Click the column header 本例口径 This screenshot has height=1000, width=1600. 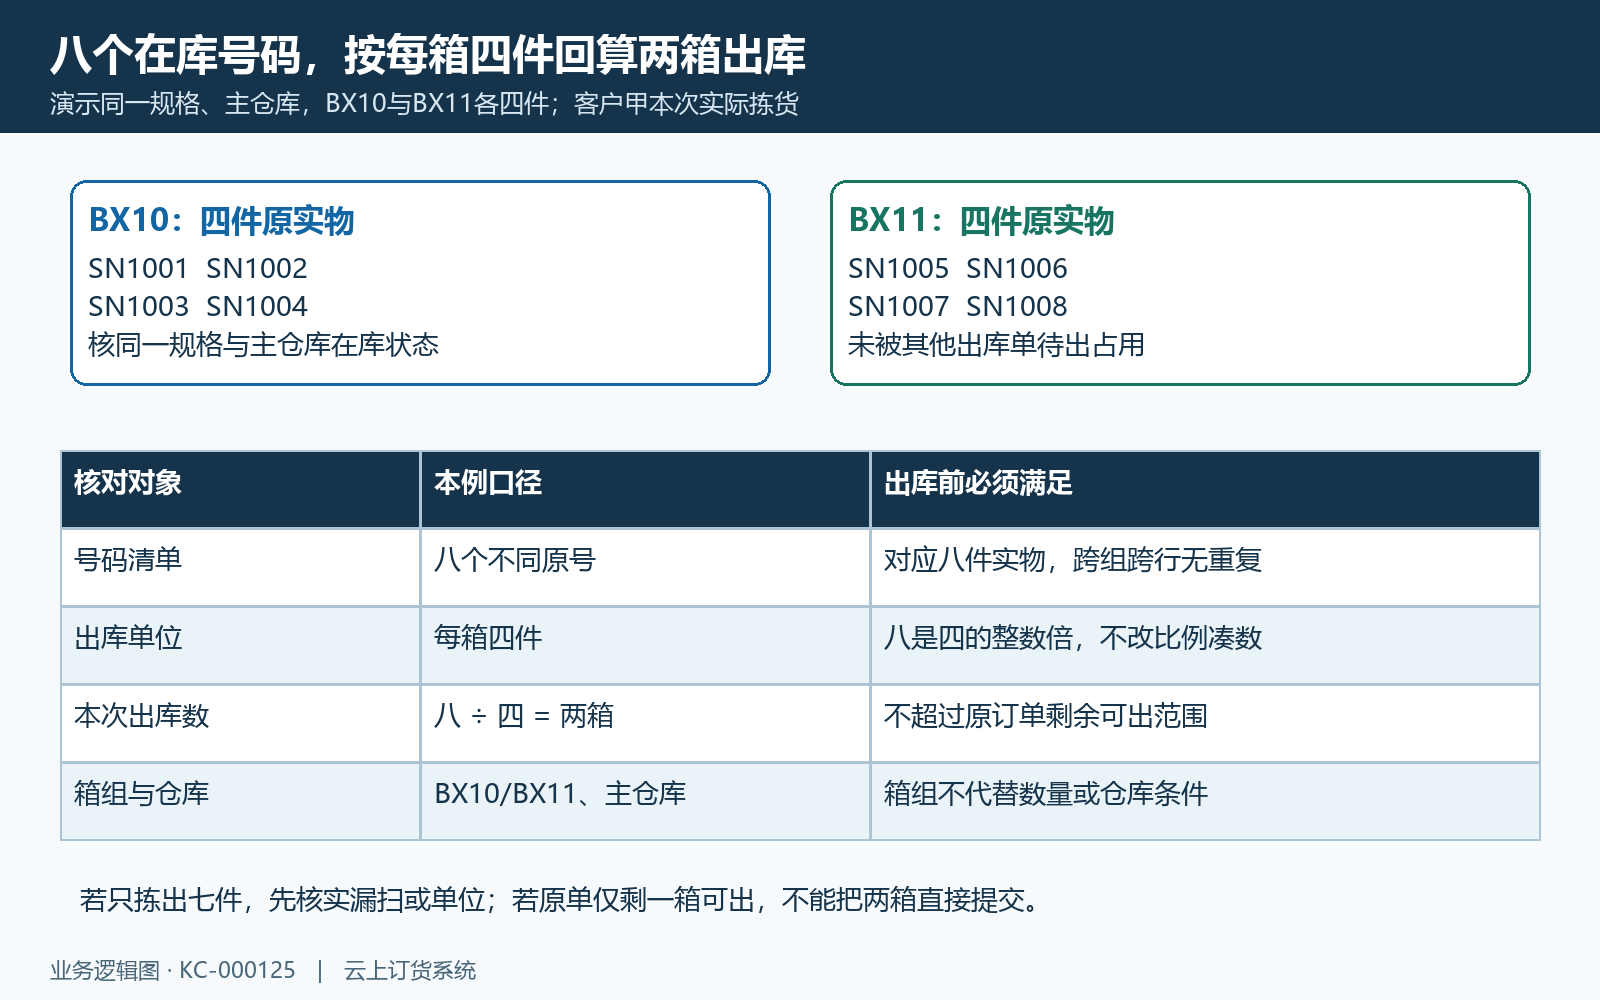645,489
